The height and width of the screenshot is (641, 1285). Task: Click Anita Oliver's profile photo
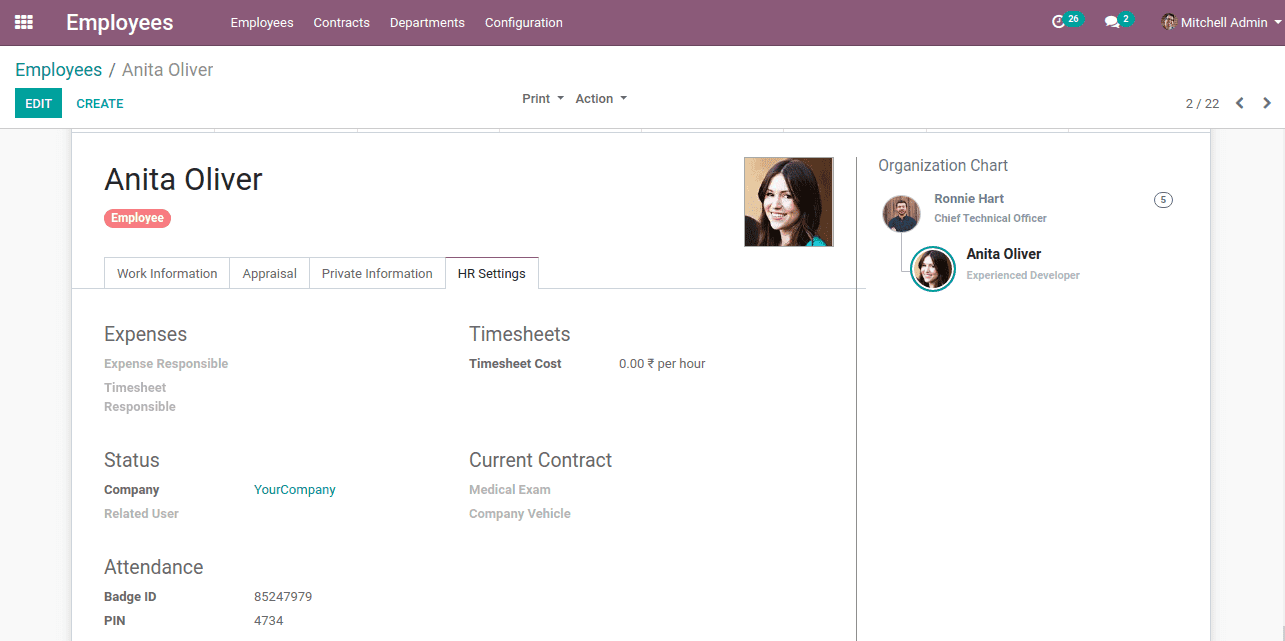click(x=788, y=202)
